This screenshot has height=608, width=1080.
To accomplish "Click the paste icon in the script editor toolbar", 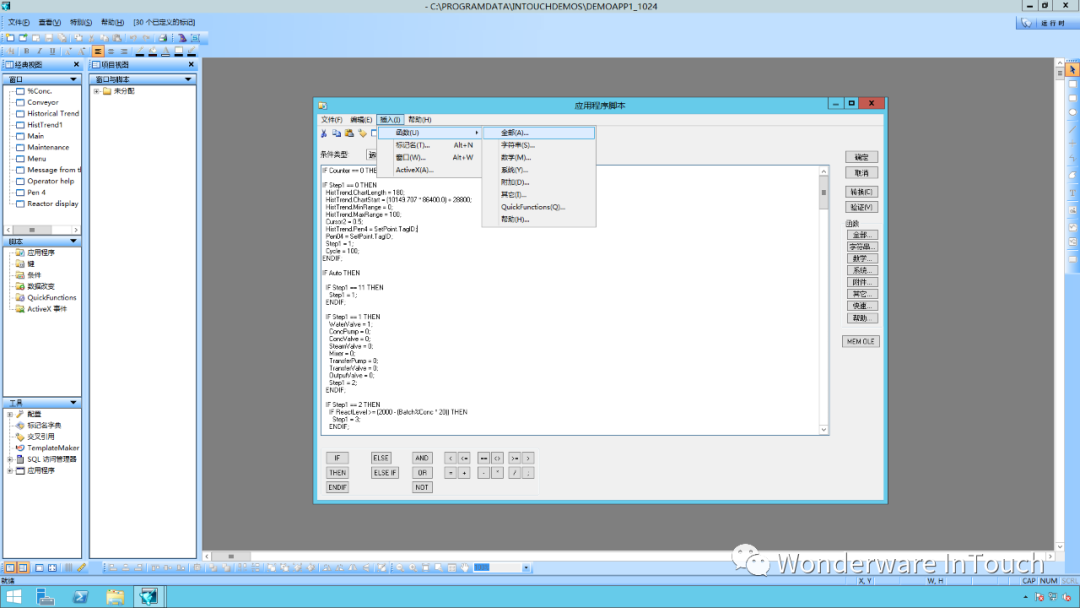I will tap(350, 134).
